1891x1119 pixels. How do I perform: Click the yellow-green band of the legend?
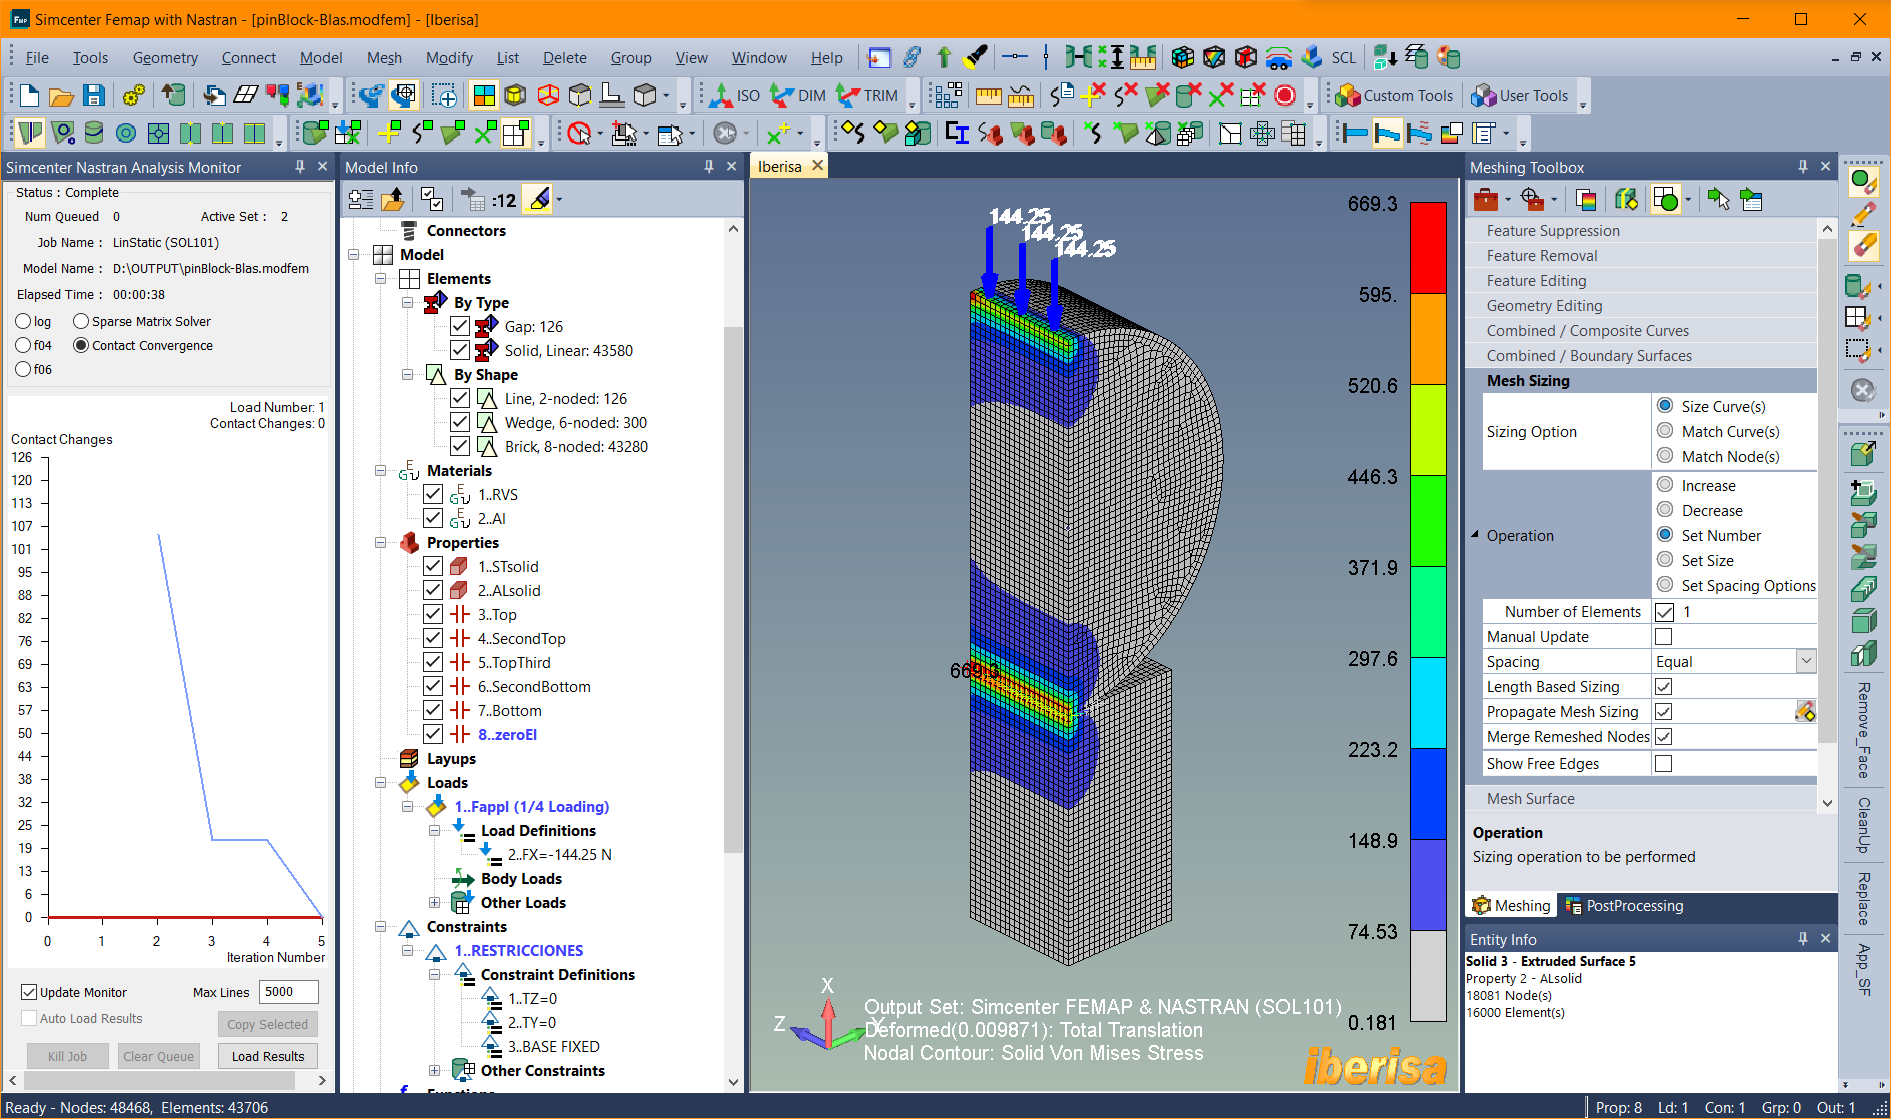point(1428,430)
